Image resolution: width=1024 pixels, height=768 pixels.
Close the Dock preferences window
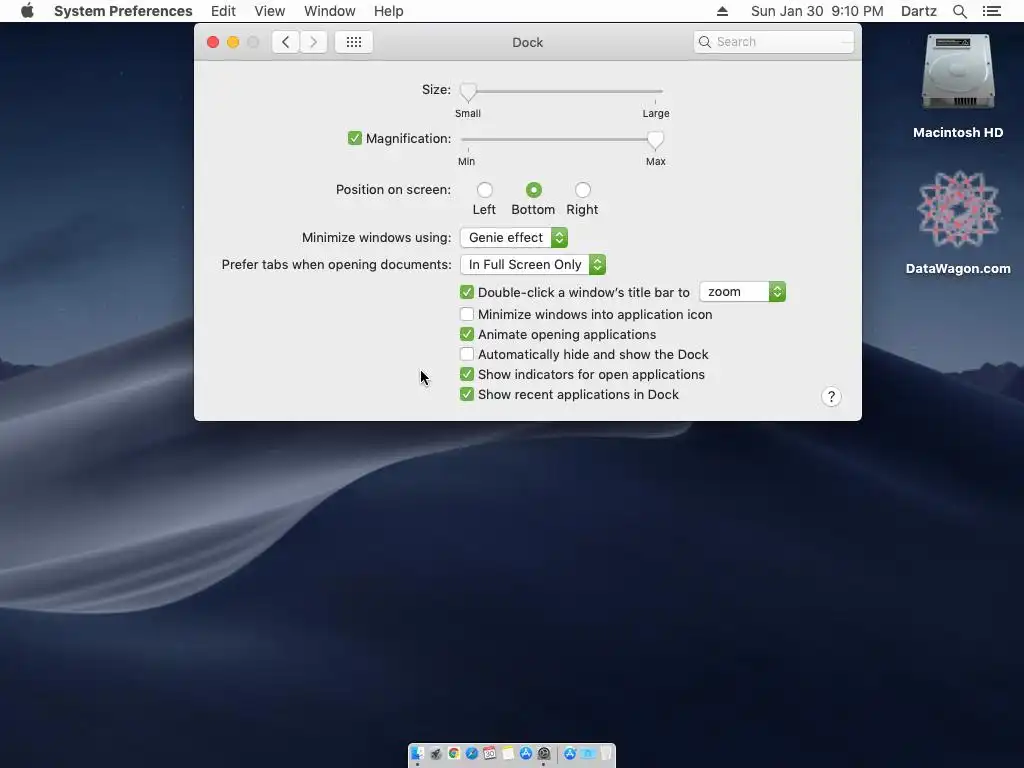(213, 42)
